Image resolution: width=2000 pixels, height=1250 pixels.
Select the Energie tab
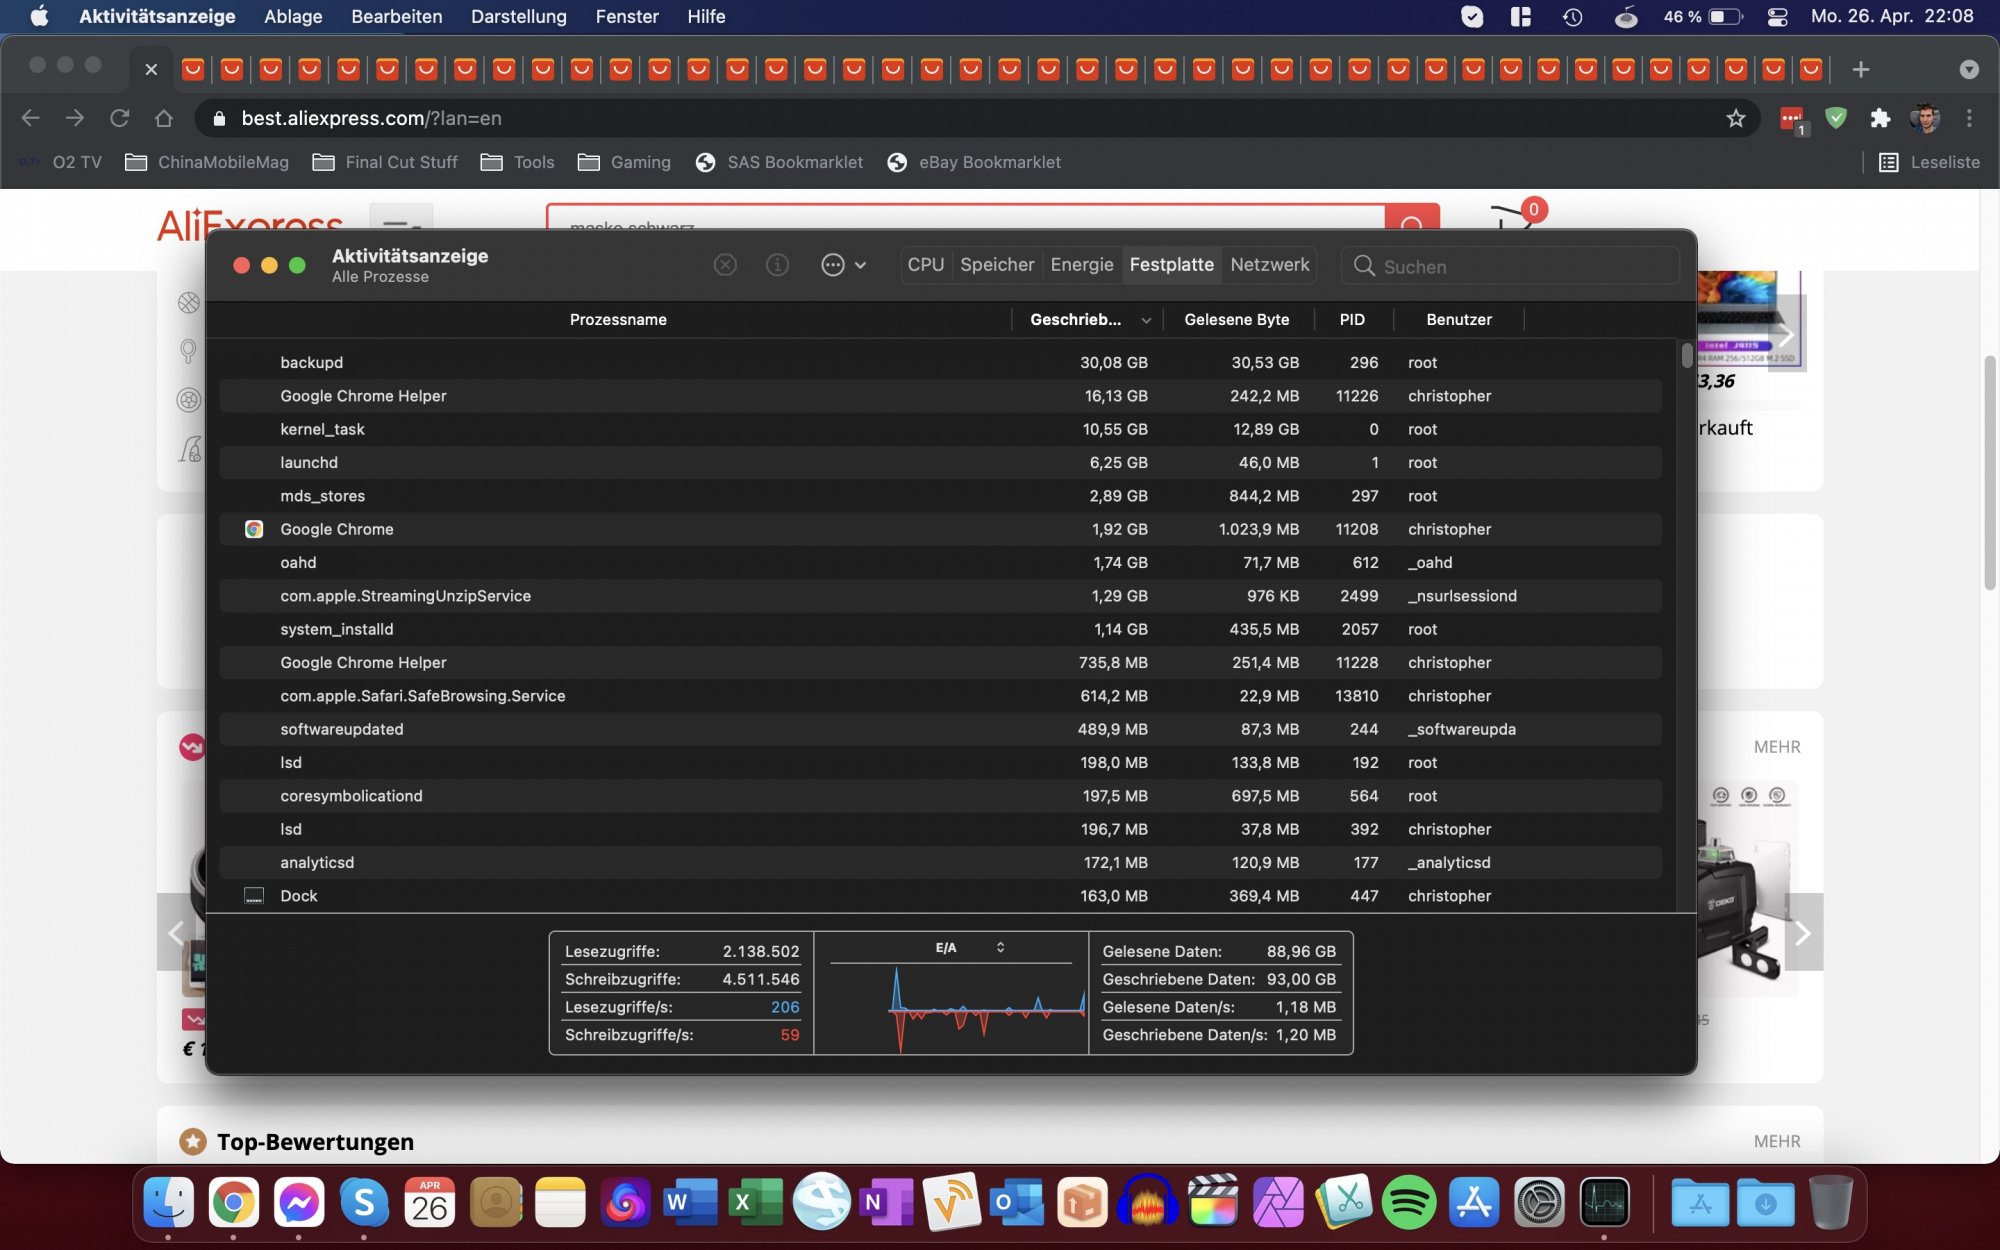[x=1081, y=265]
